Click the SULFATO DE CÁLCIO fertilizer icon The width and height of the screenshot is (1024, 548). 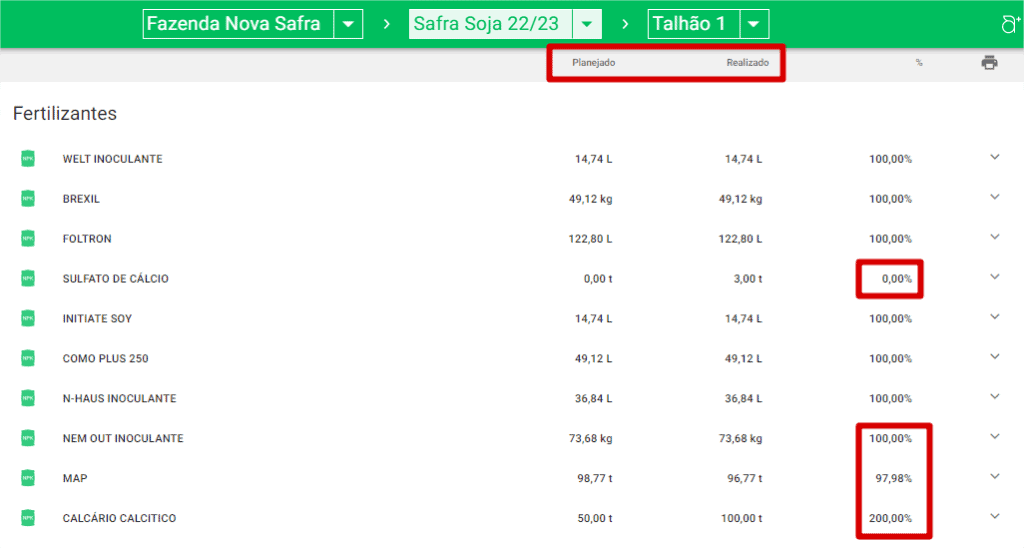coord(28,279)
